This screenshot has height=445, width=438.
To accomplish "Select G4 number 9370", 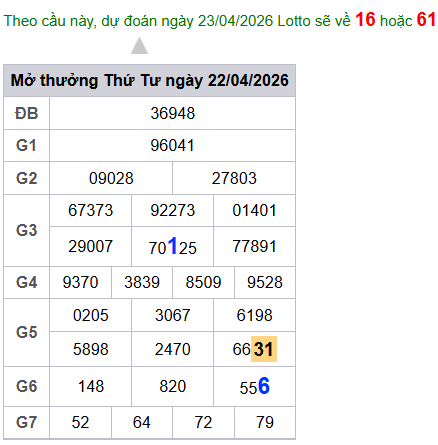I will point(80,282).
